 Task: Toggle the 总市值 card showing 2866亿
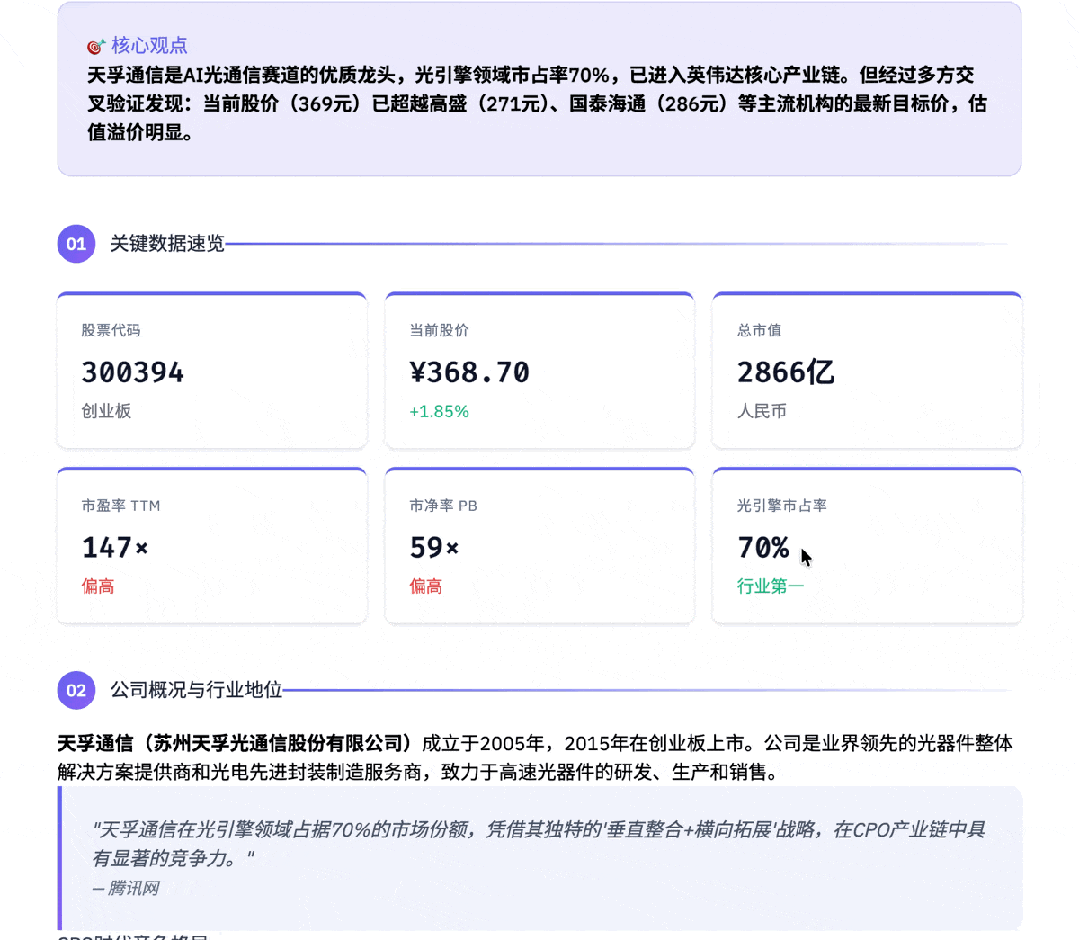(x=866, y=370)
